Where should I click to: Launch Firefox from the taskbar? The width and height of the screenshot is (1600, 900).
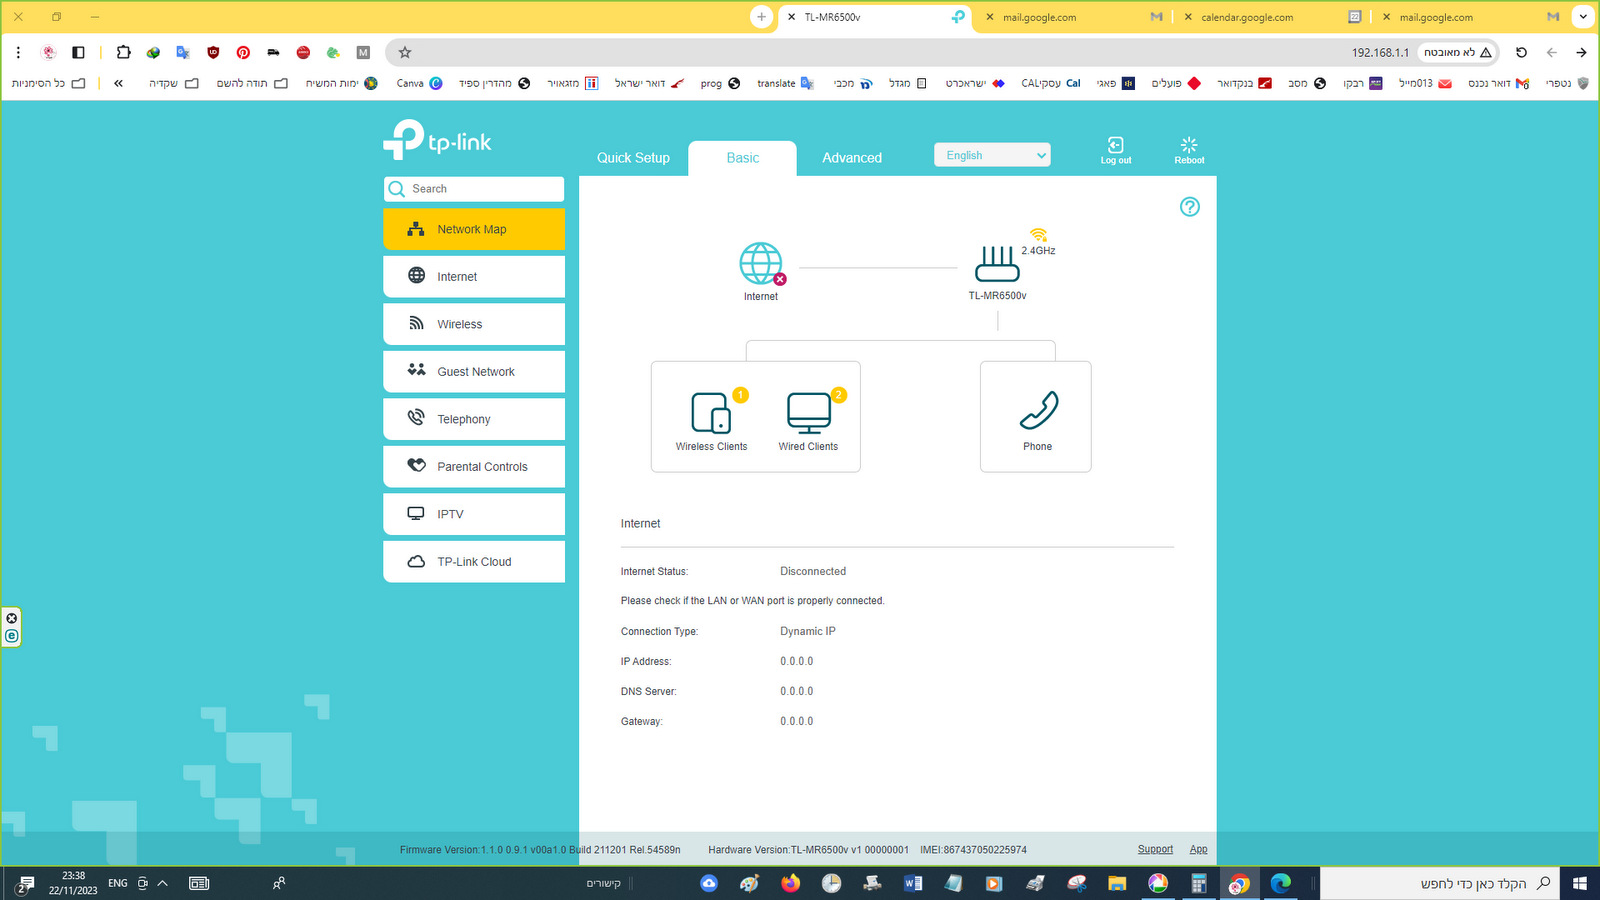click(x=791, y=883)
